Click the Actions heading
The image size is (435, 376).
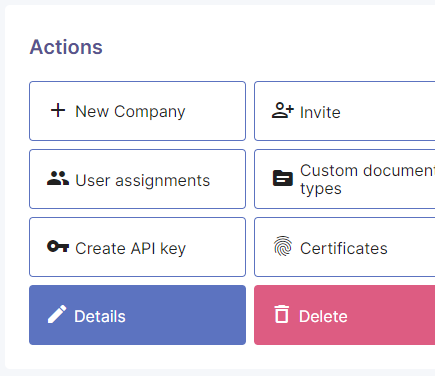click(66, 47)
